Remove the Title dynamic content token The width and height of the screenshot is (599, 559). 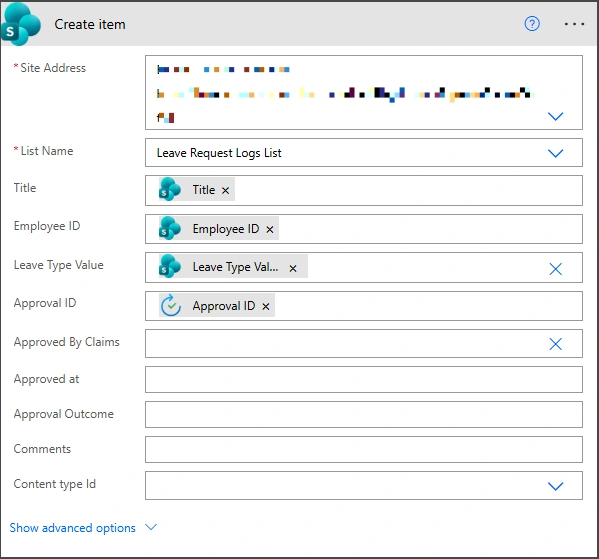click(225, 190)
